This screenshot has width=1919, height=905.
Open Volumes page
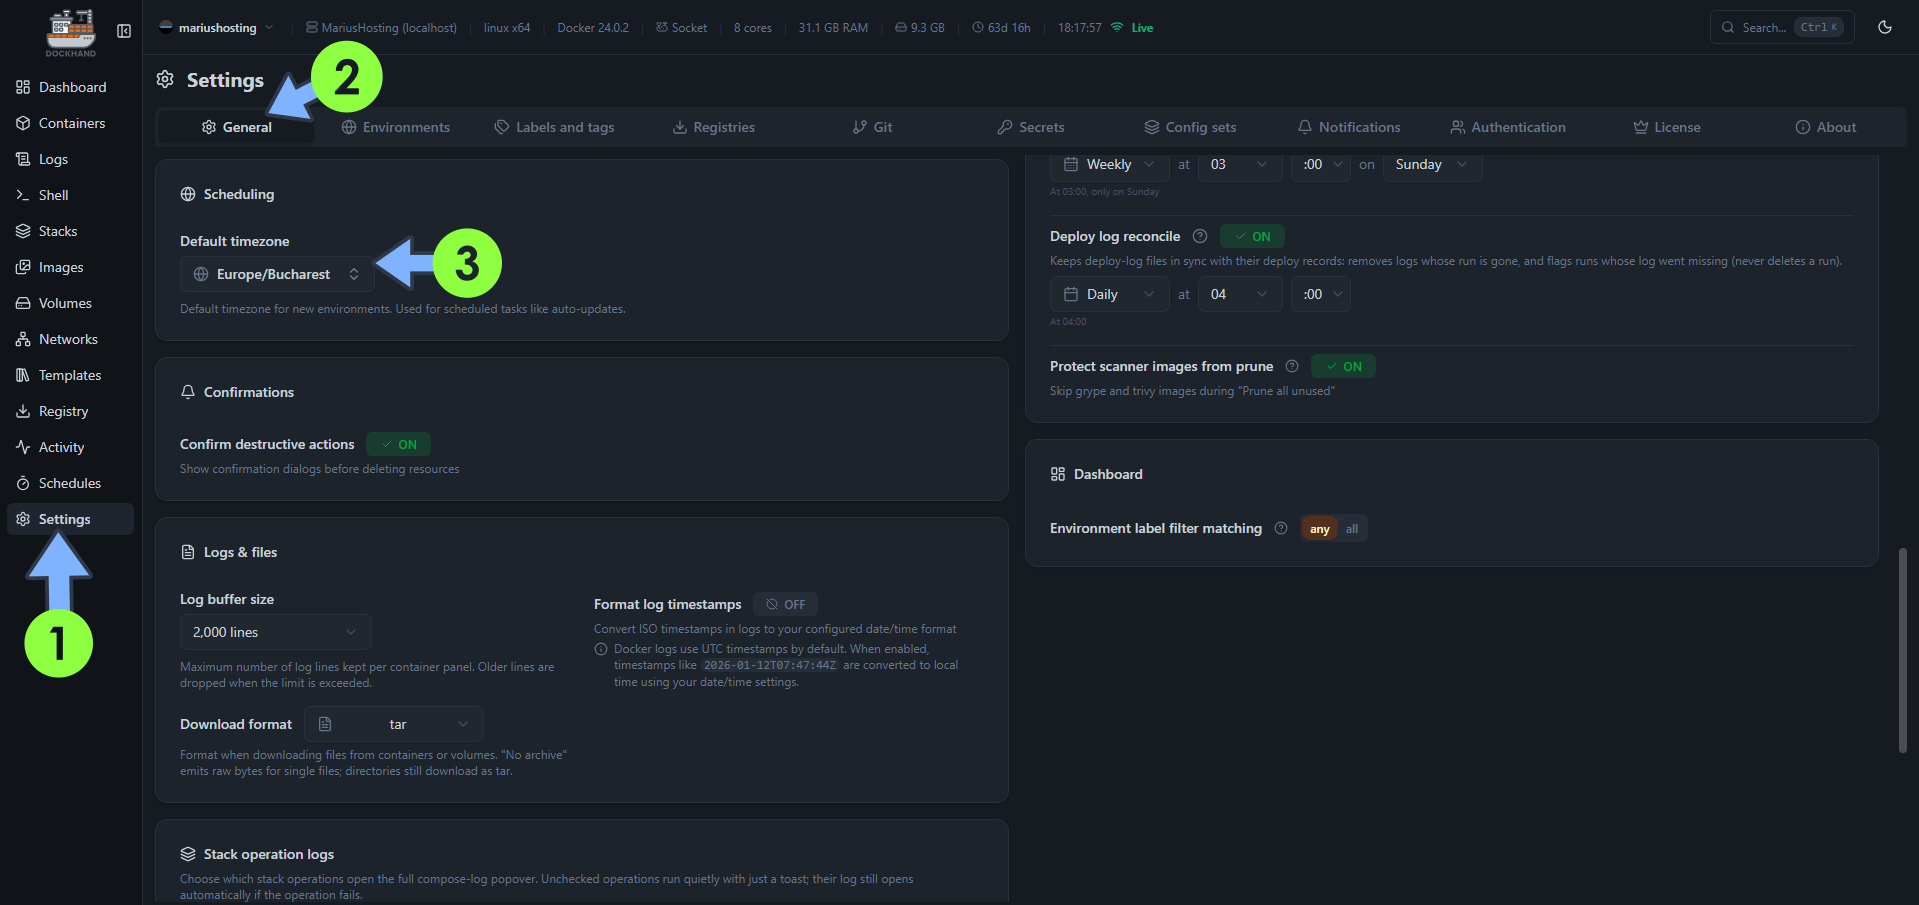pos(70,303)
